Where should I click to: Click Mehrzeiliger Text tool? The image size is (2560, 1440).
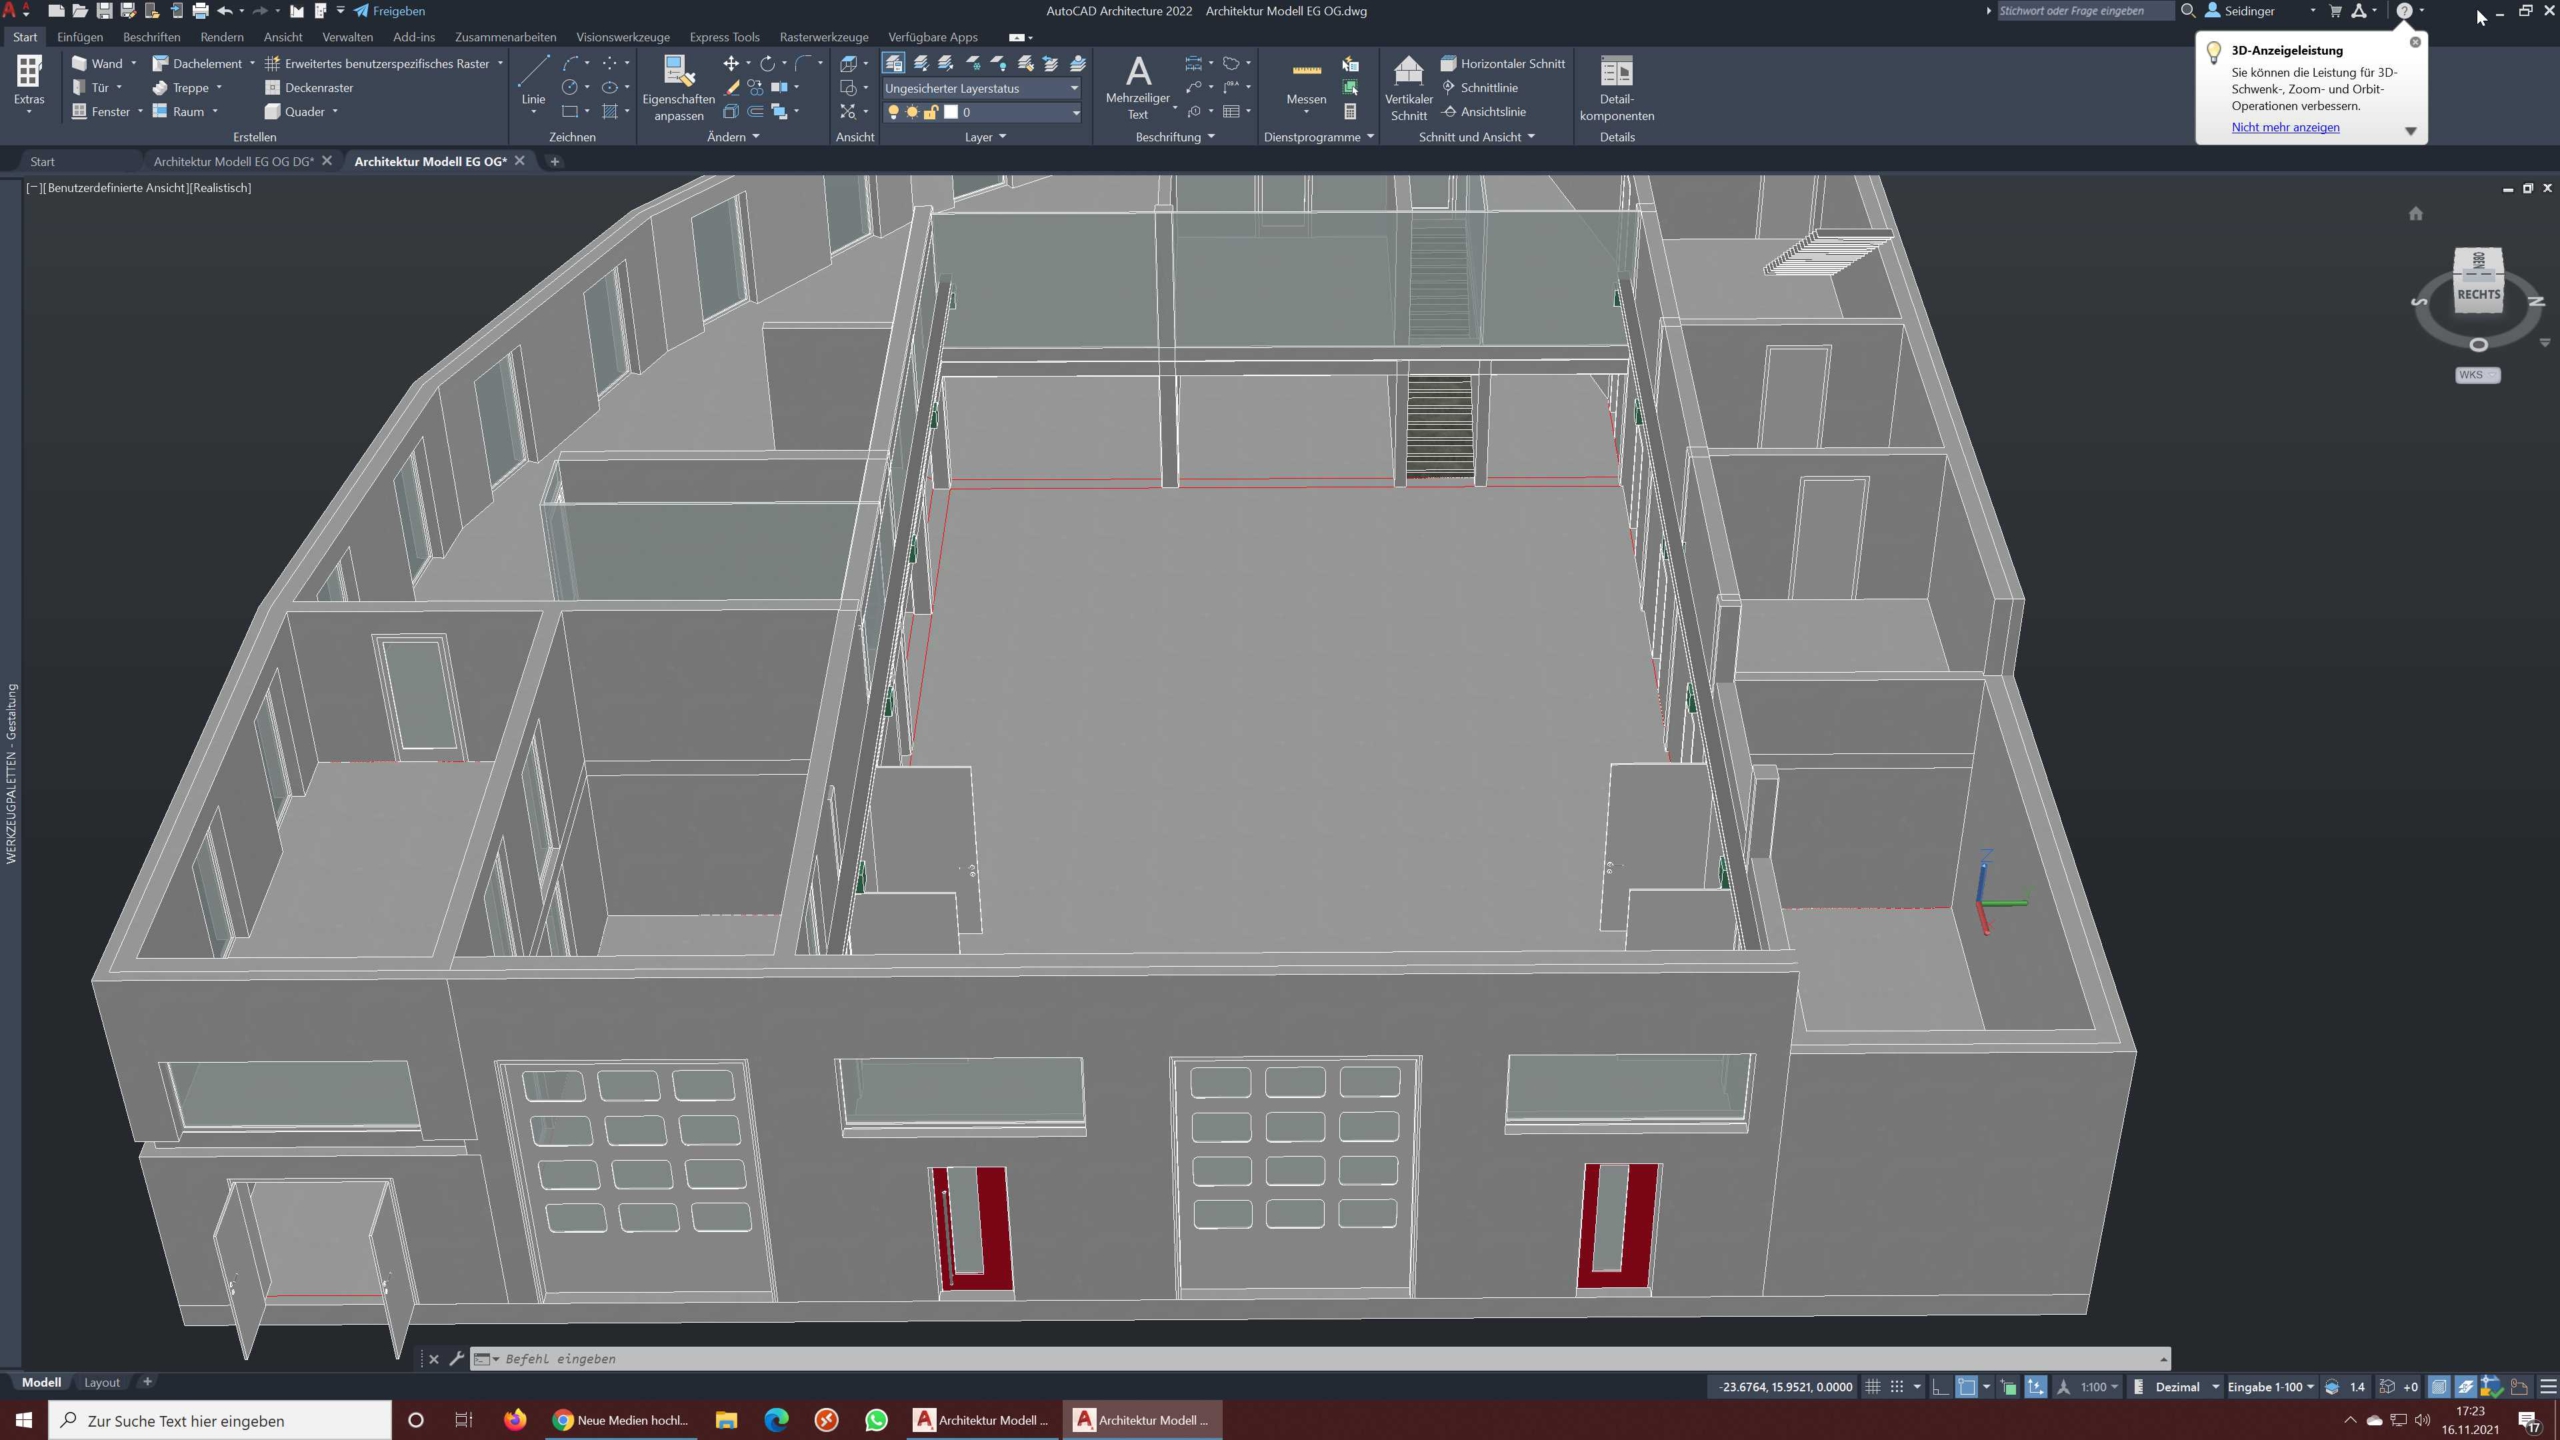coord(1137,88)
